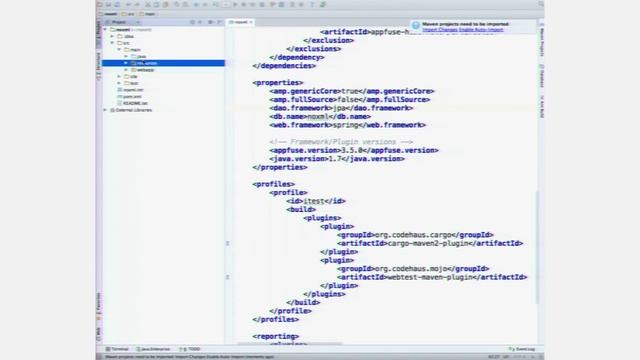The width and height of the screenshot is (640, 360).
Task: Click the Maven import message in status bar
Action: (190, 357)
